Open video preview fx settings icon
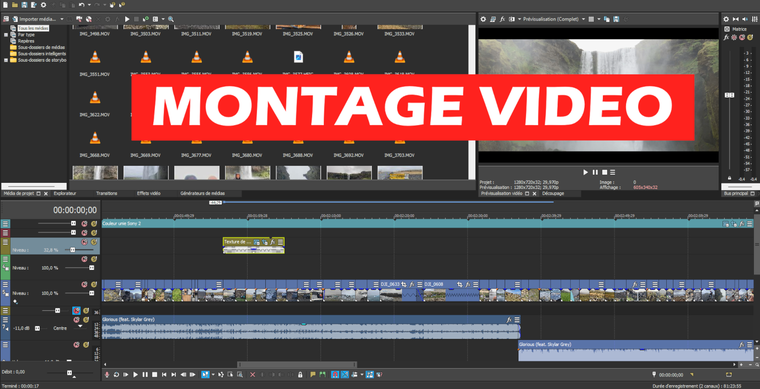 502,19
